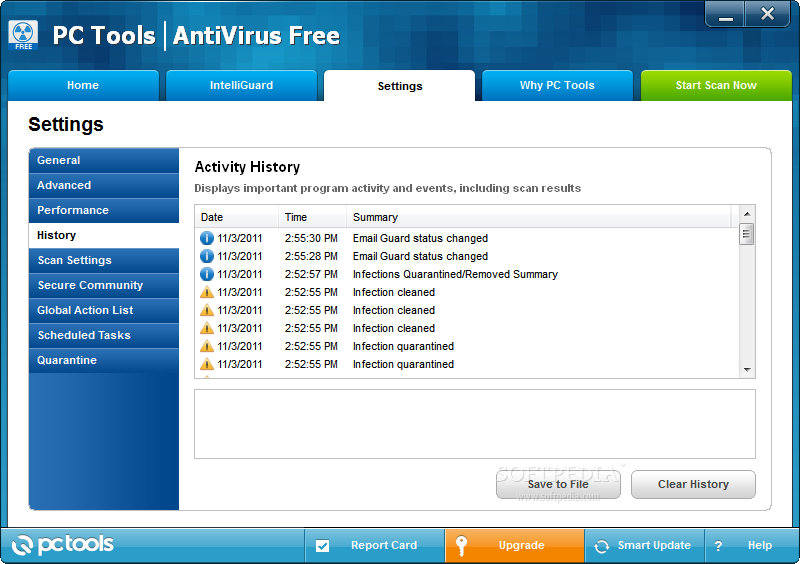Click the Smart Update refresh icon

(x=602, y=546)
